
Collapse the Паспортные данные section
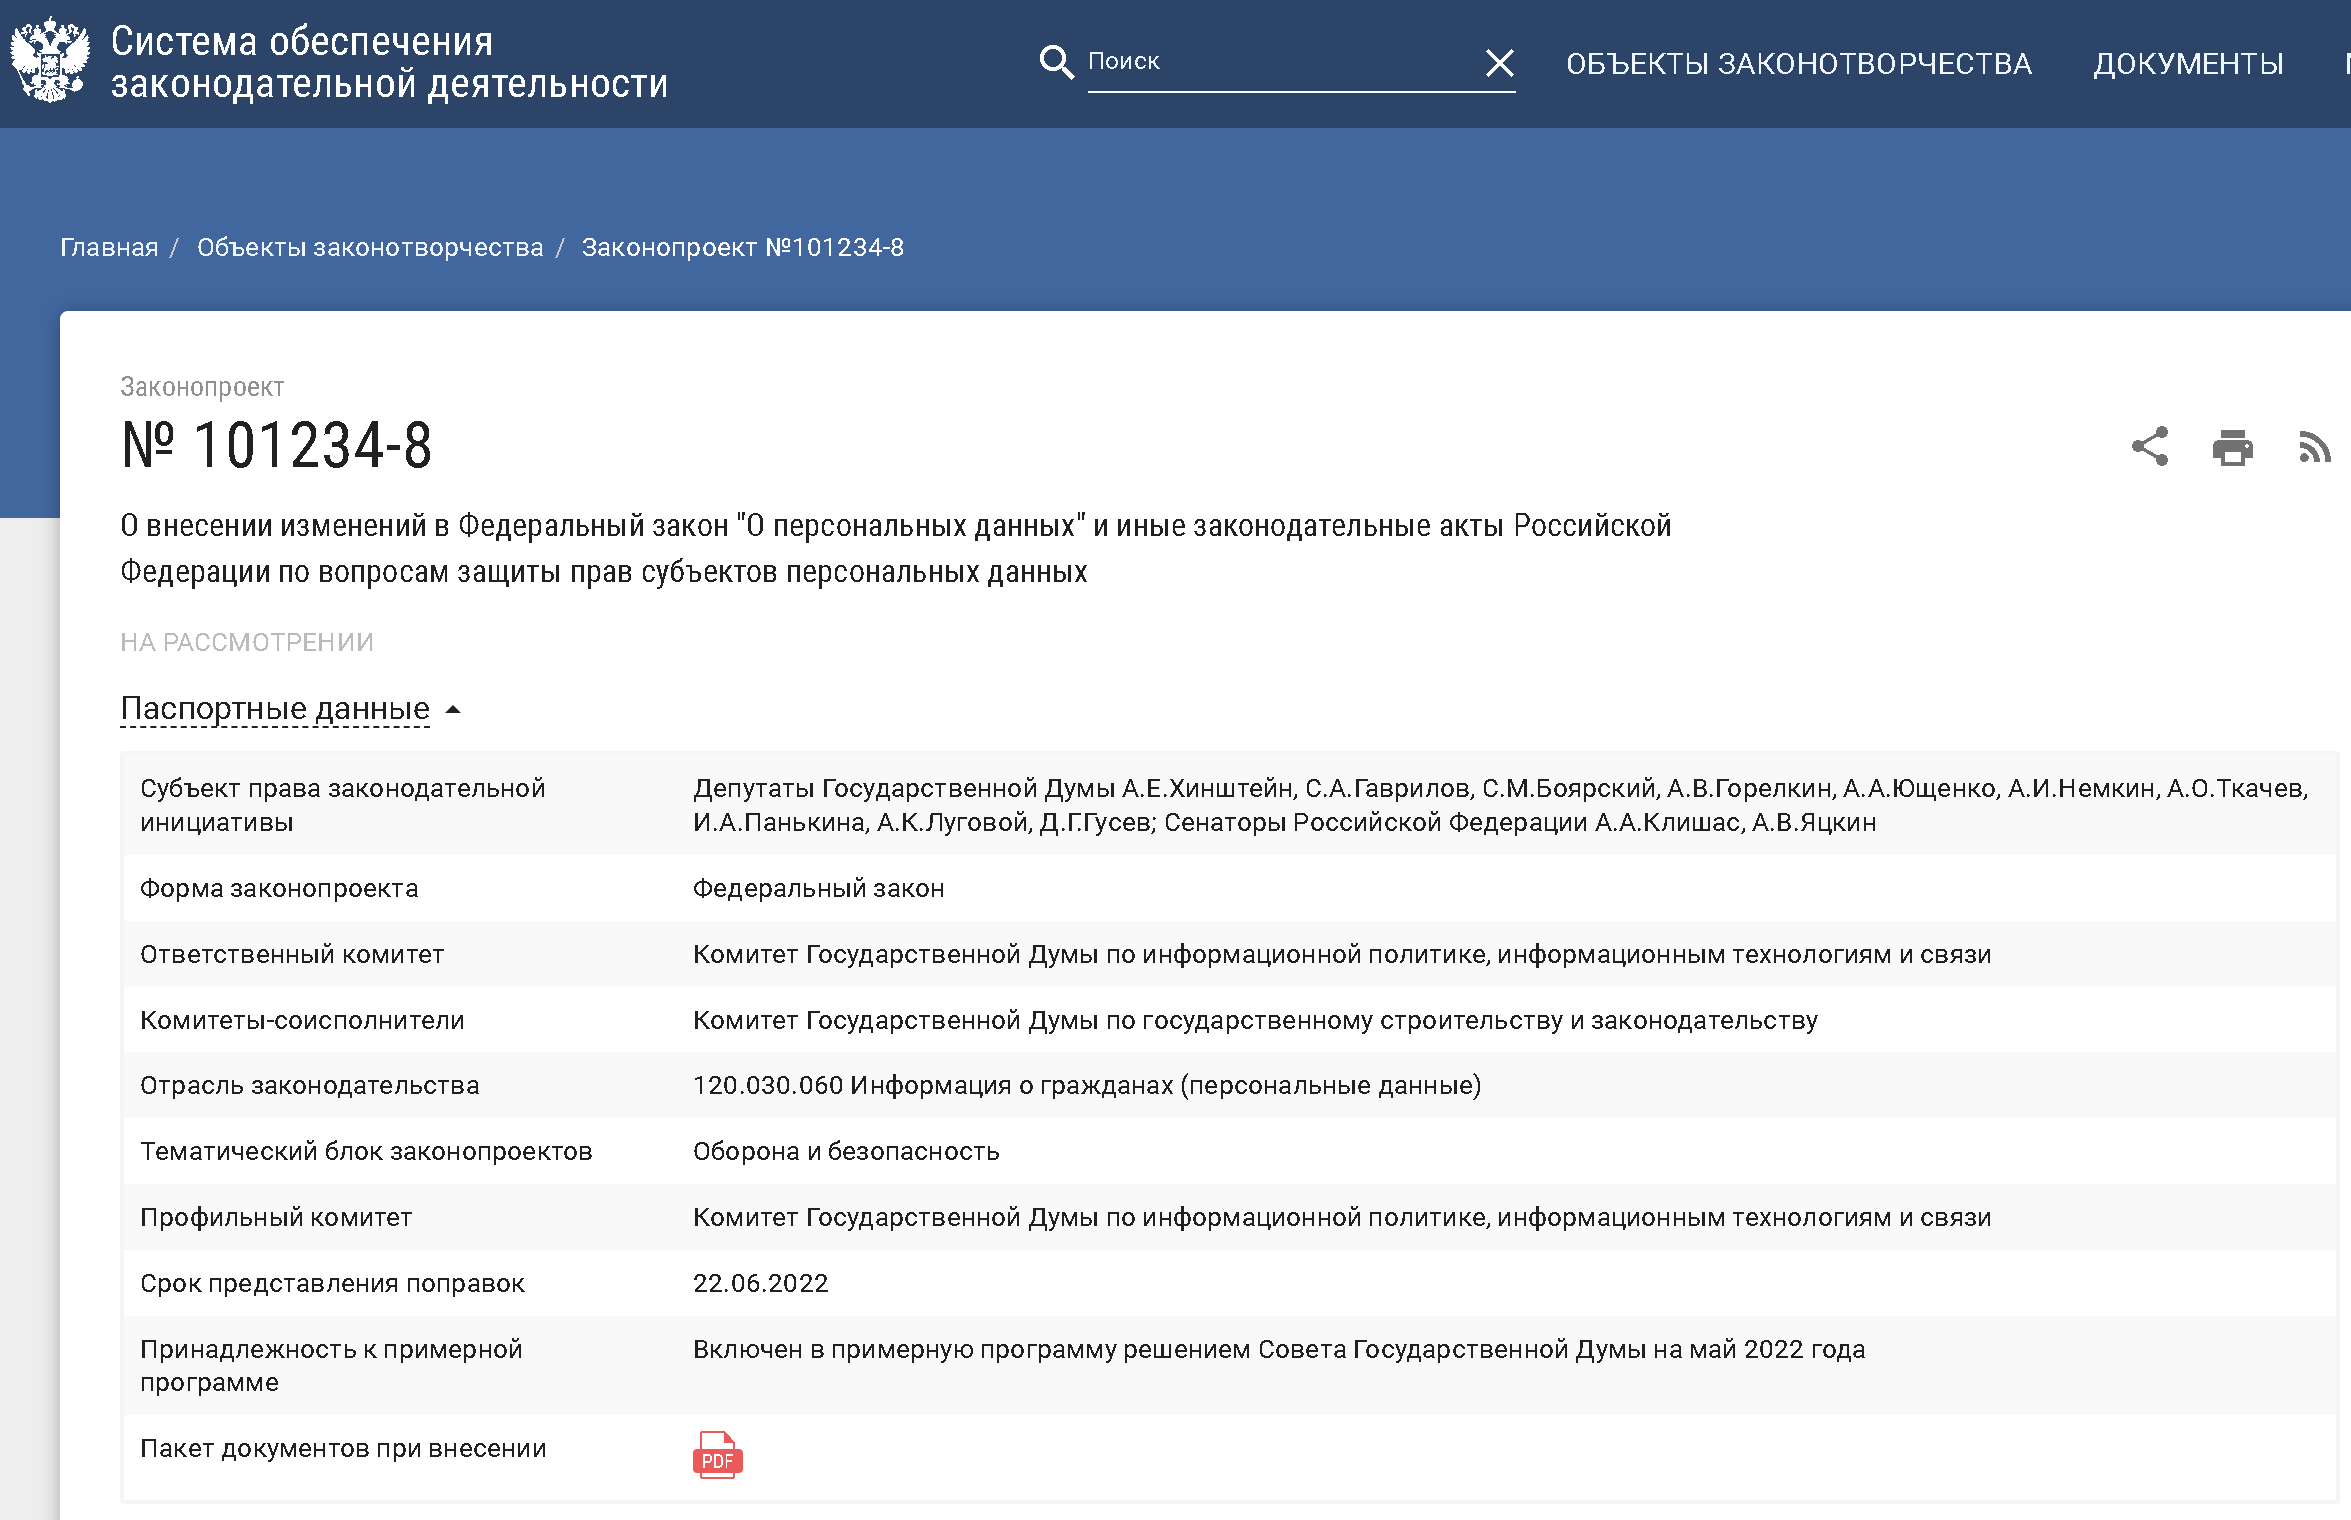tap(275, 708)
